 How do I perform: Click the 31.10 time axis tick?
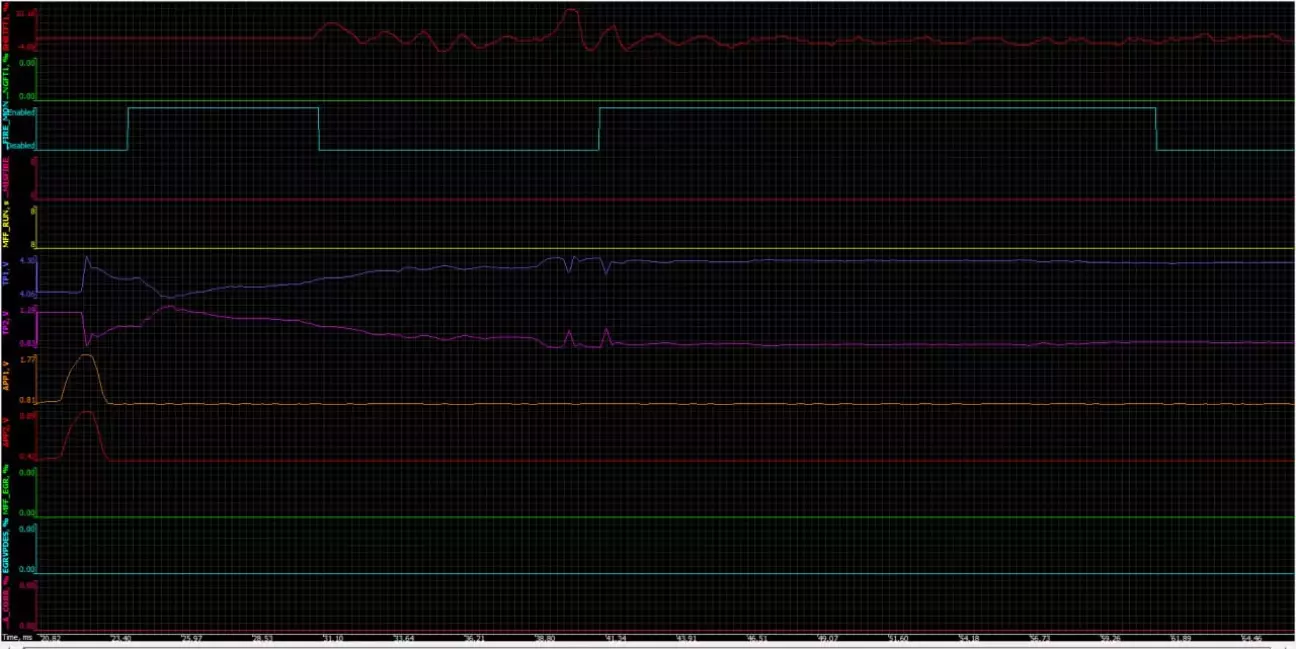pyautogui.click(x=333, y=637)
